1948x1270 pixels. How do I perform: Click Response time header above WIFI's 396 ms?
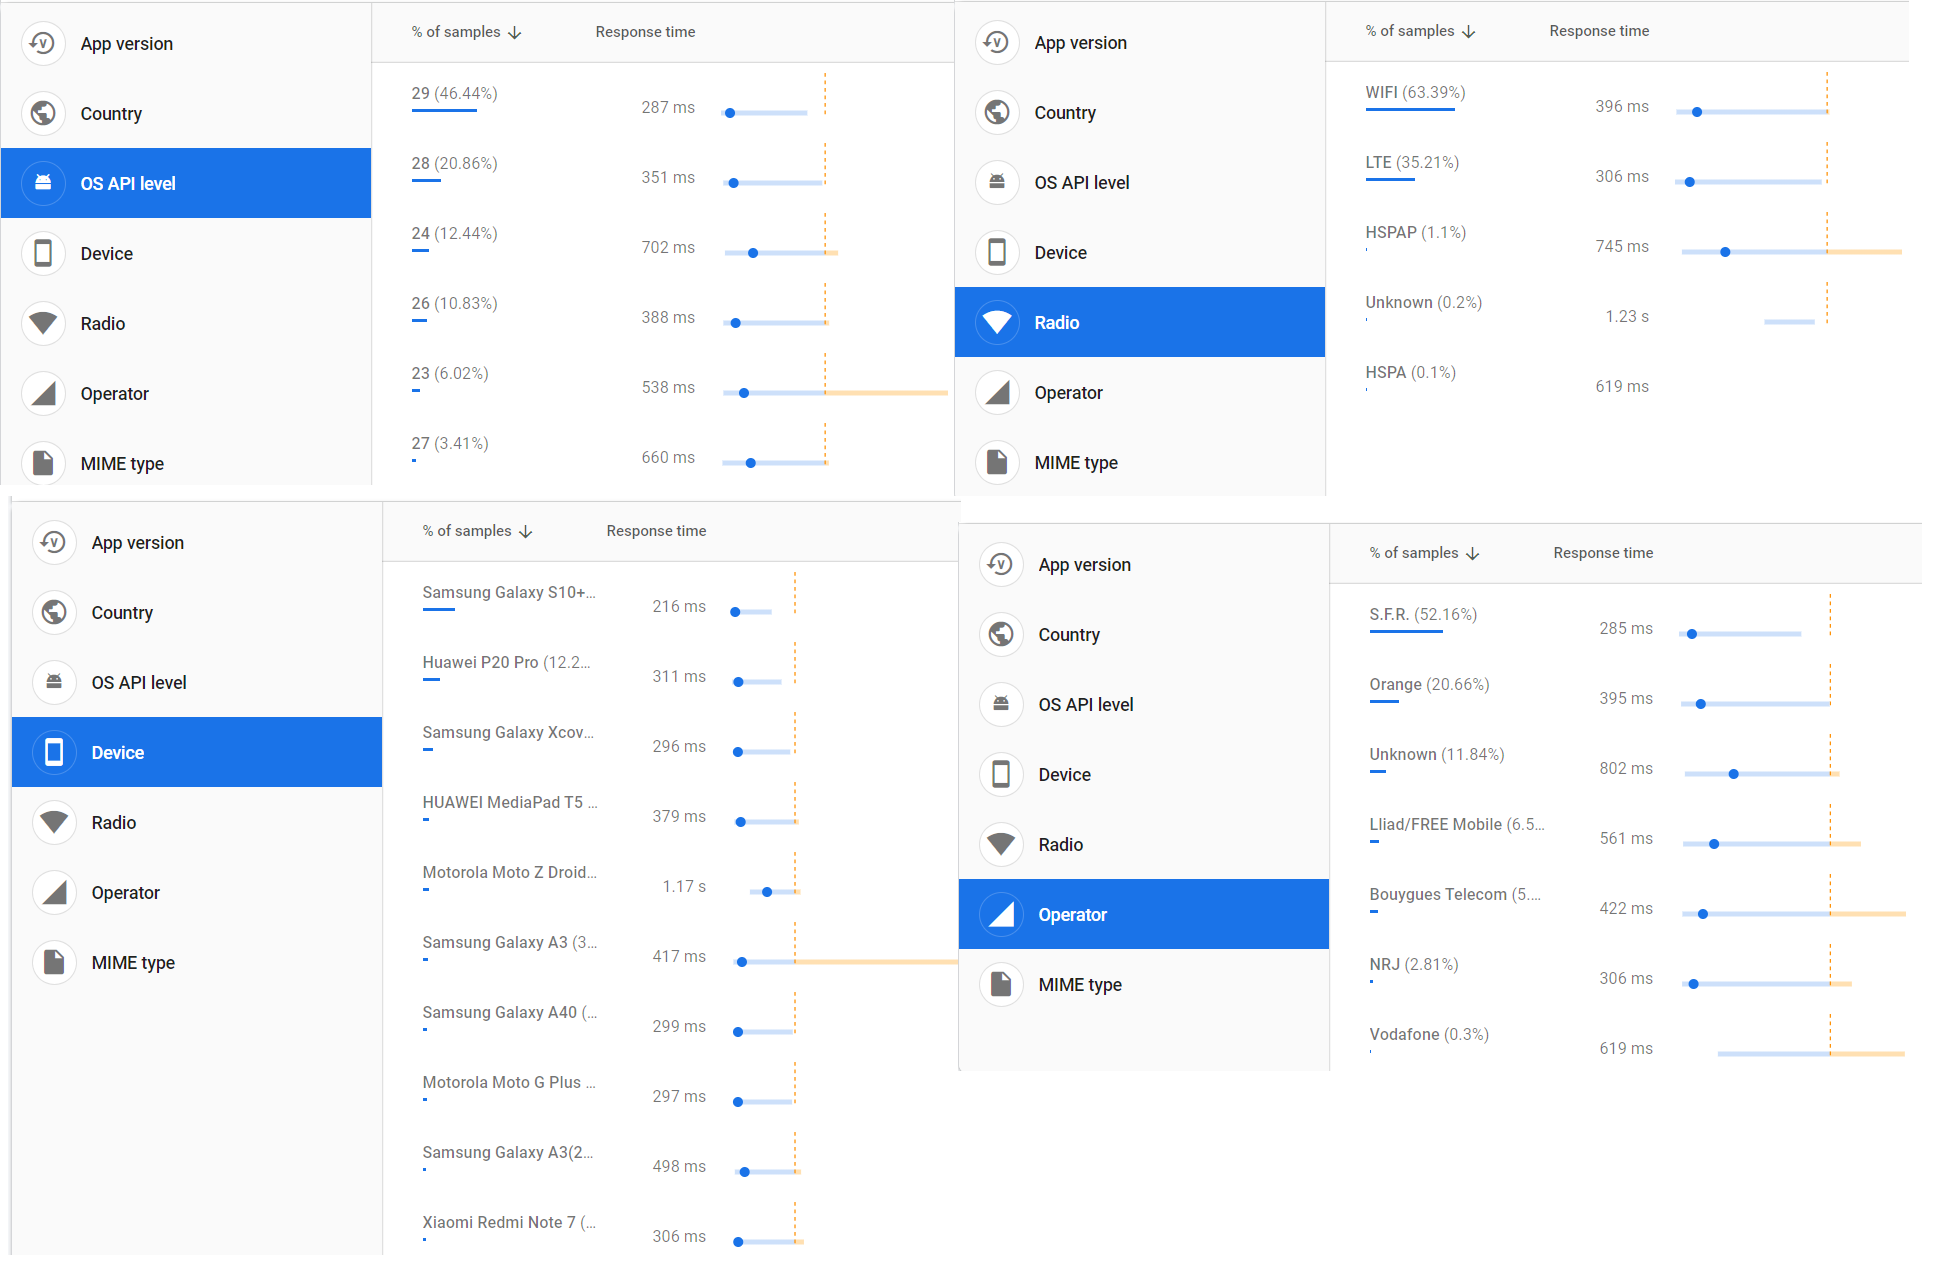tap(1599, 31)
